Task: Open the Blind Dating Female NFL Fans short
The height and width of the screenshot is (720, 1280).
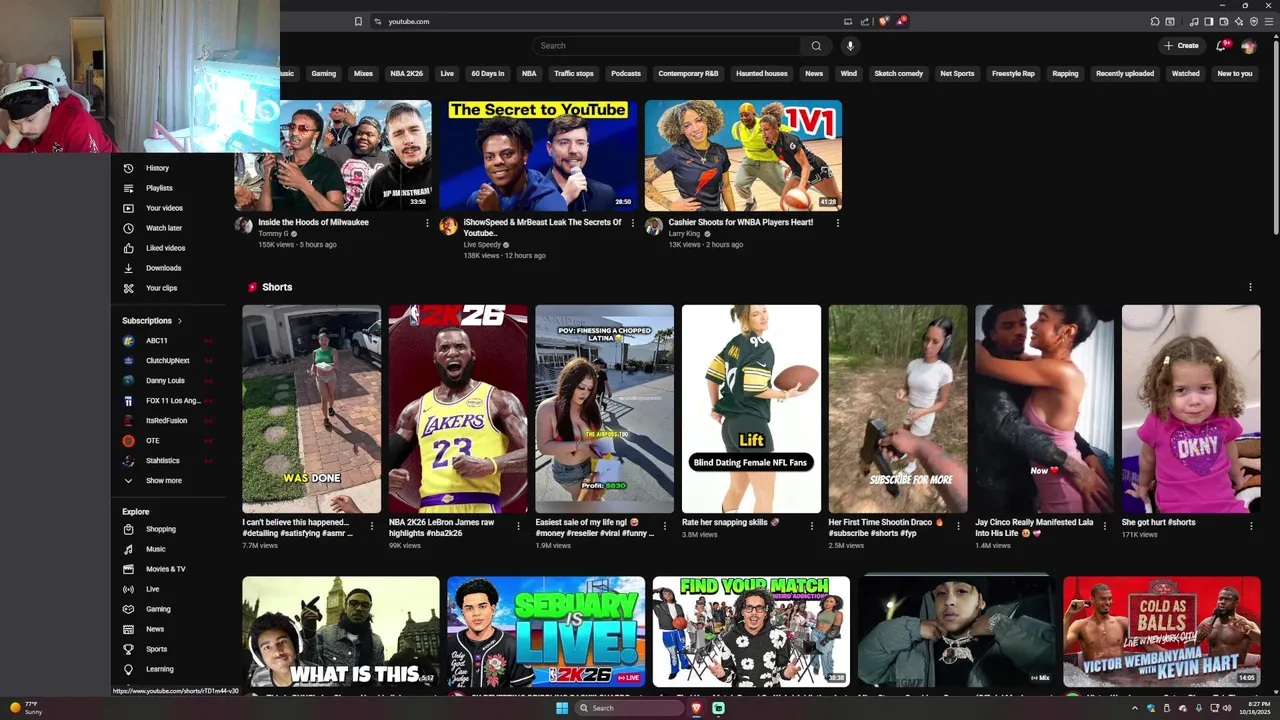Action: tap(751, 409)
